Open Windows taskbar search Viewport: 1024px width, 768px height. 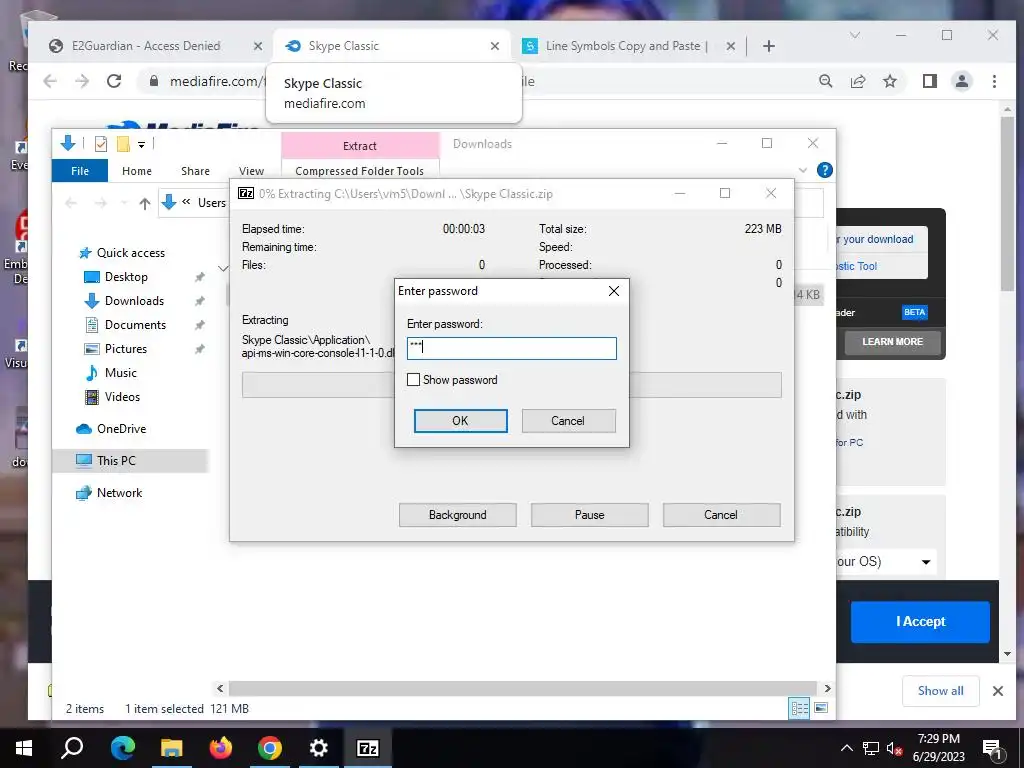[x=72, y=748]
